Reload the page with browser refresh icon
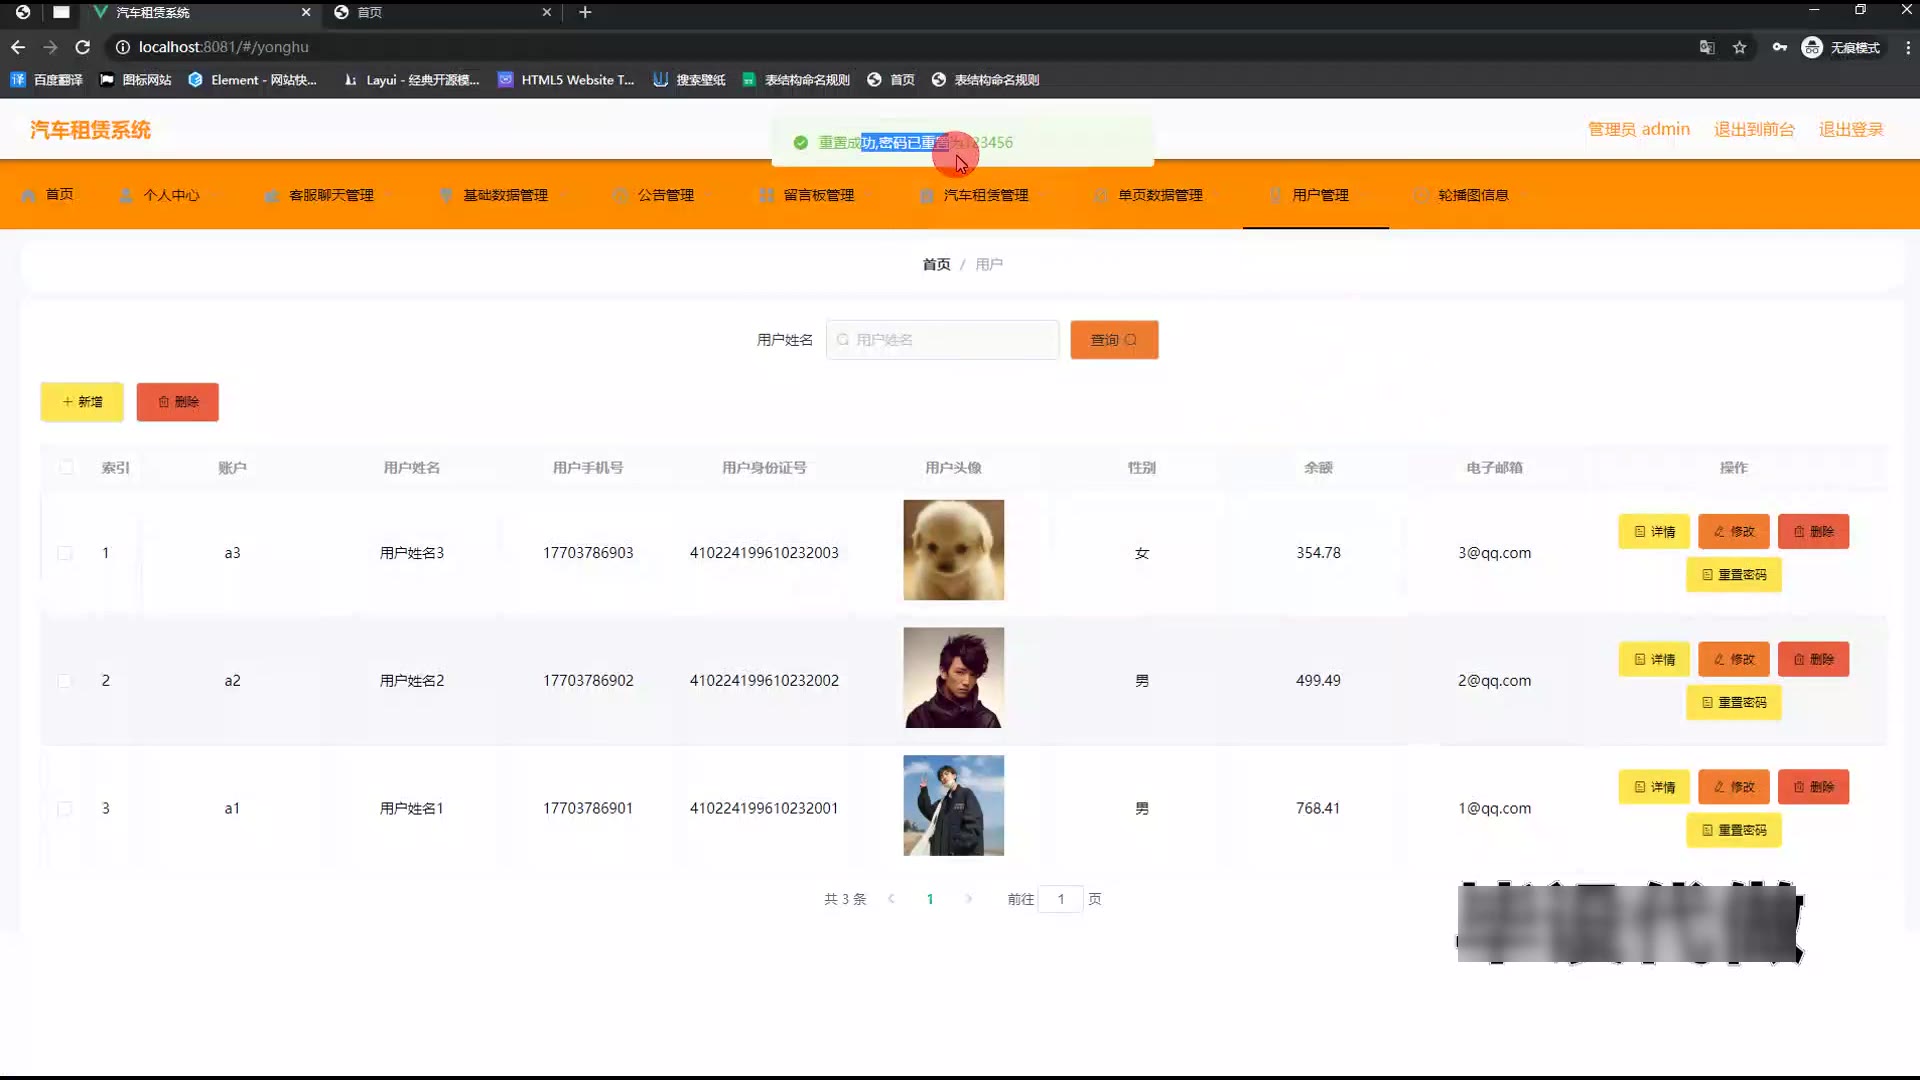1920x1080 pixels. coord(83,47)
